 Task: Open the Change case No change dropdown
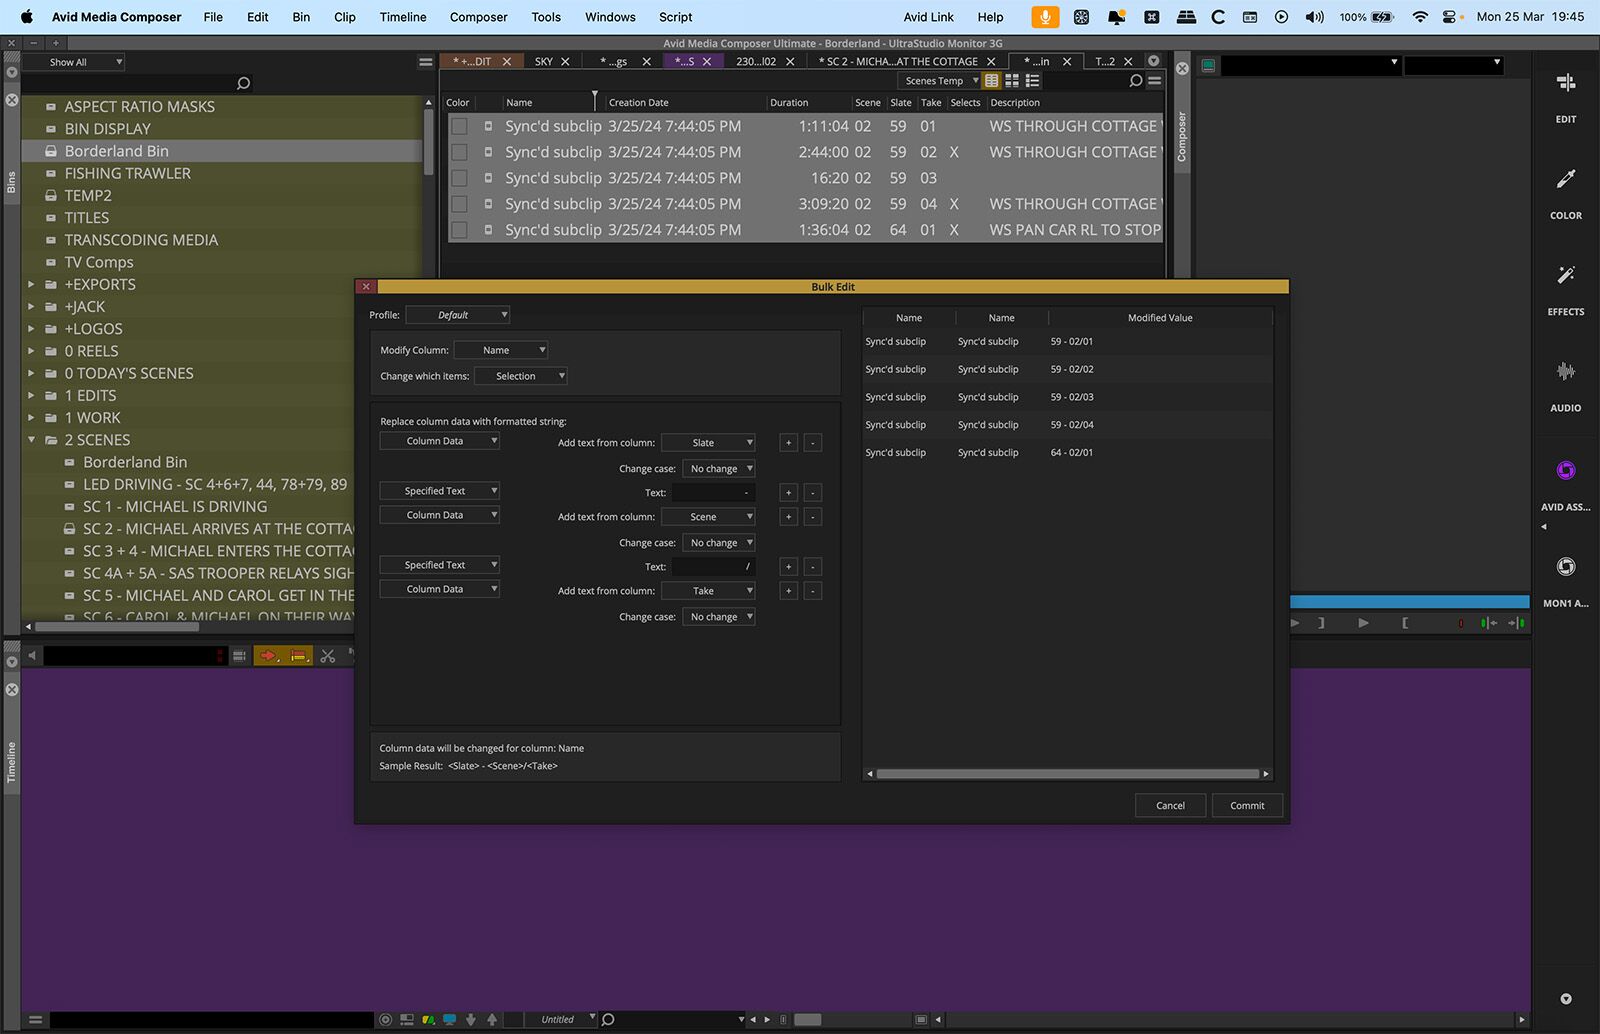tap(717, 468)
